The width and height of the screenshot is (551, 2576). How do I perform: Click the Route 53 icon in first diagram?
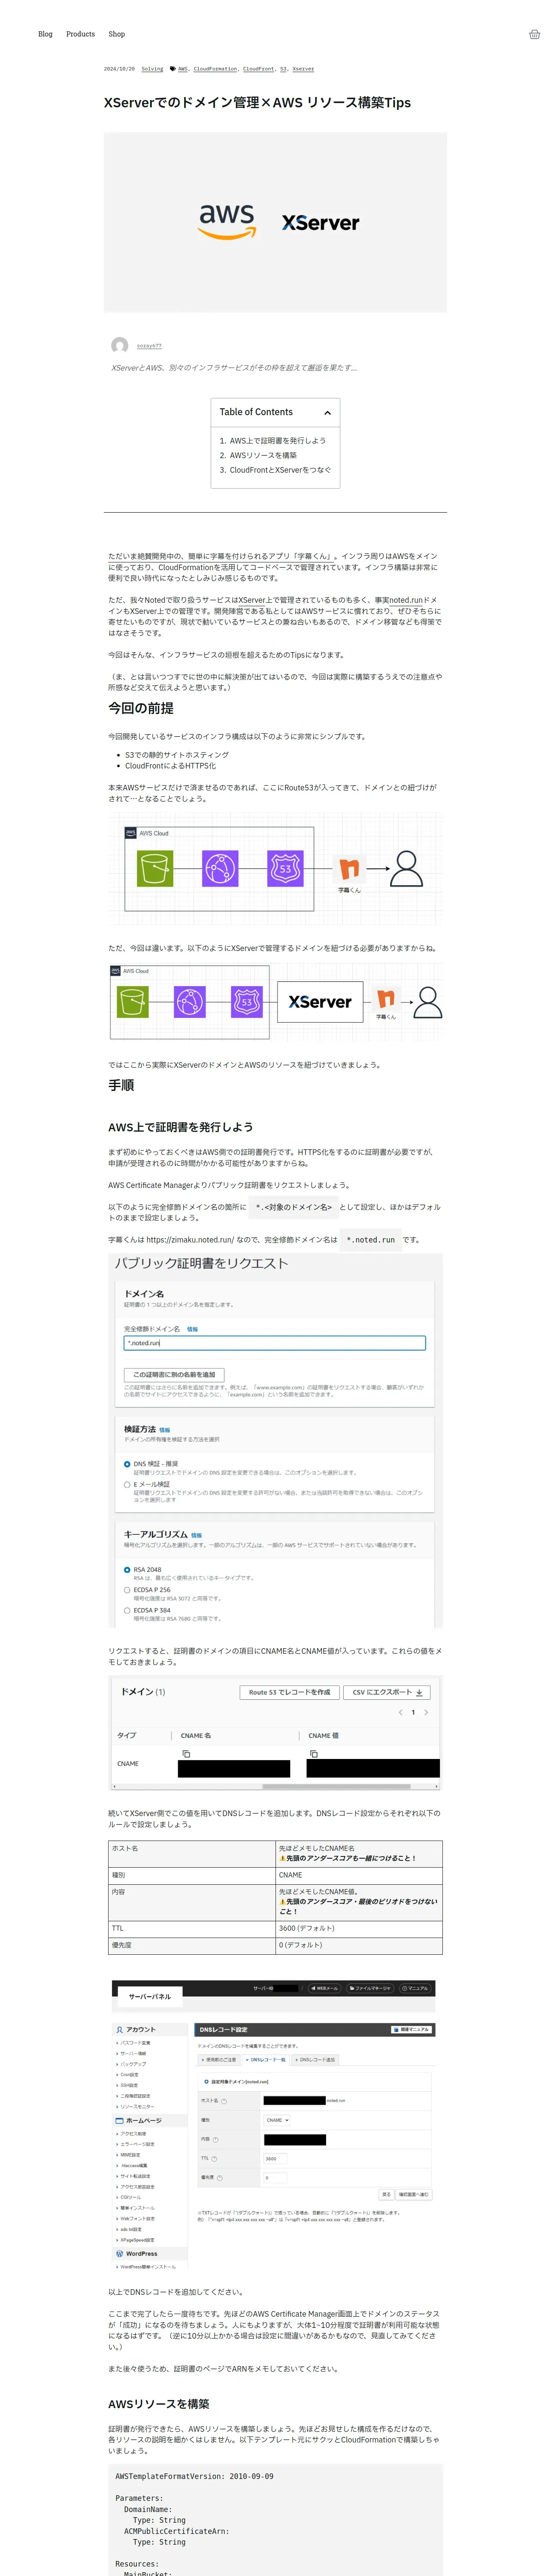point(285,869)
